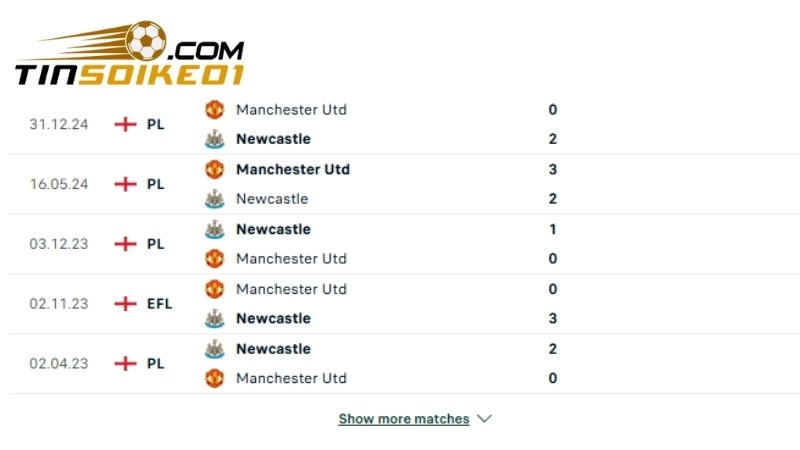Click England flag next to EFL

tap(125, 303)
